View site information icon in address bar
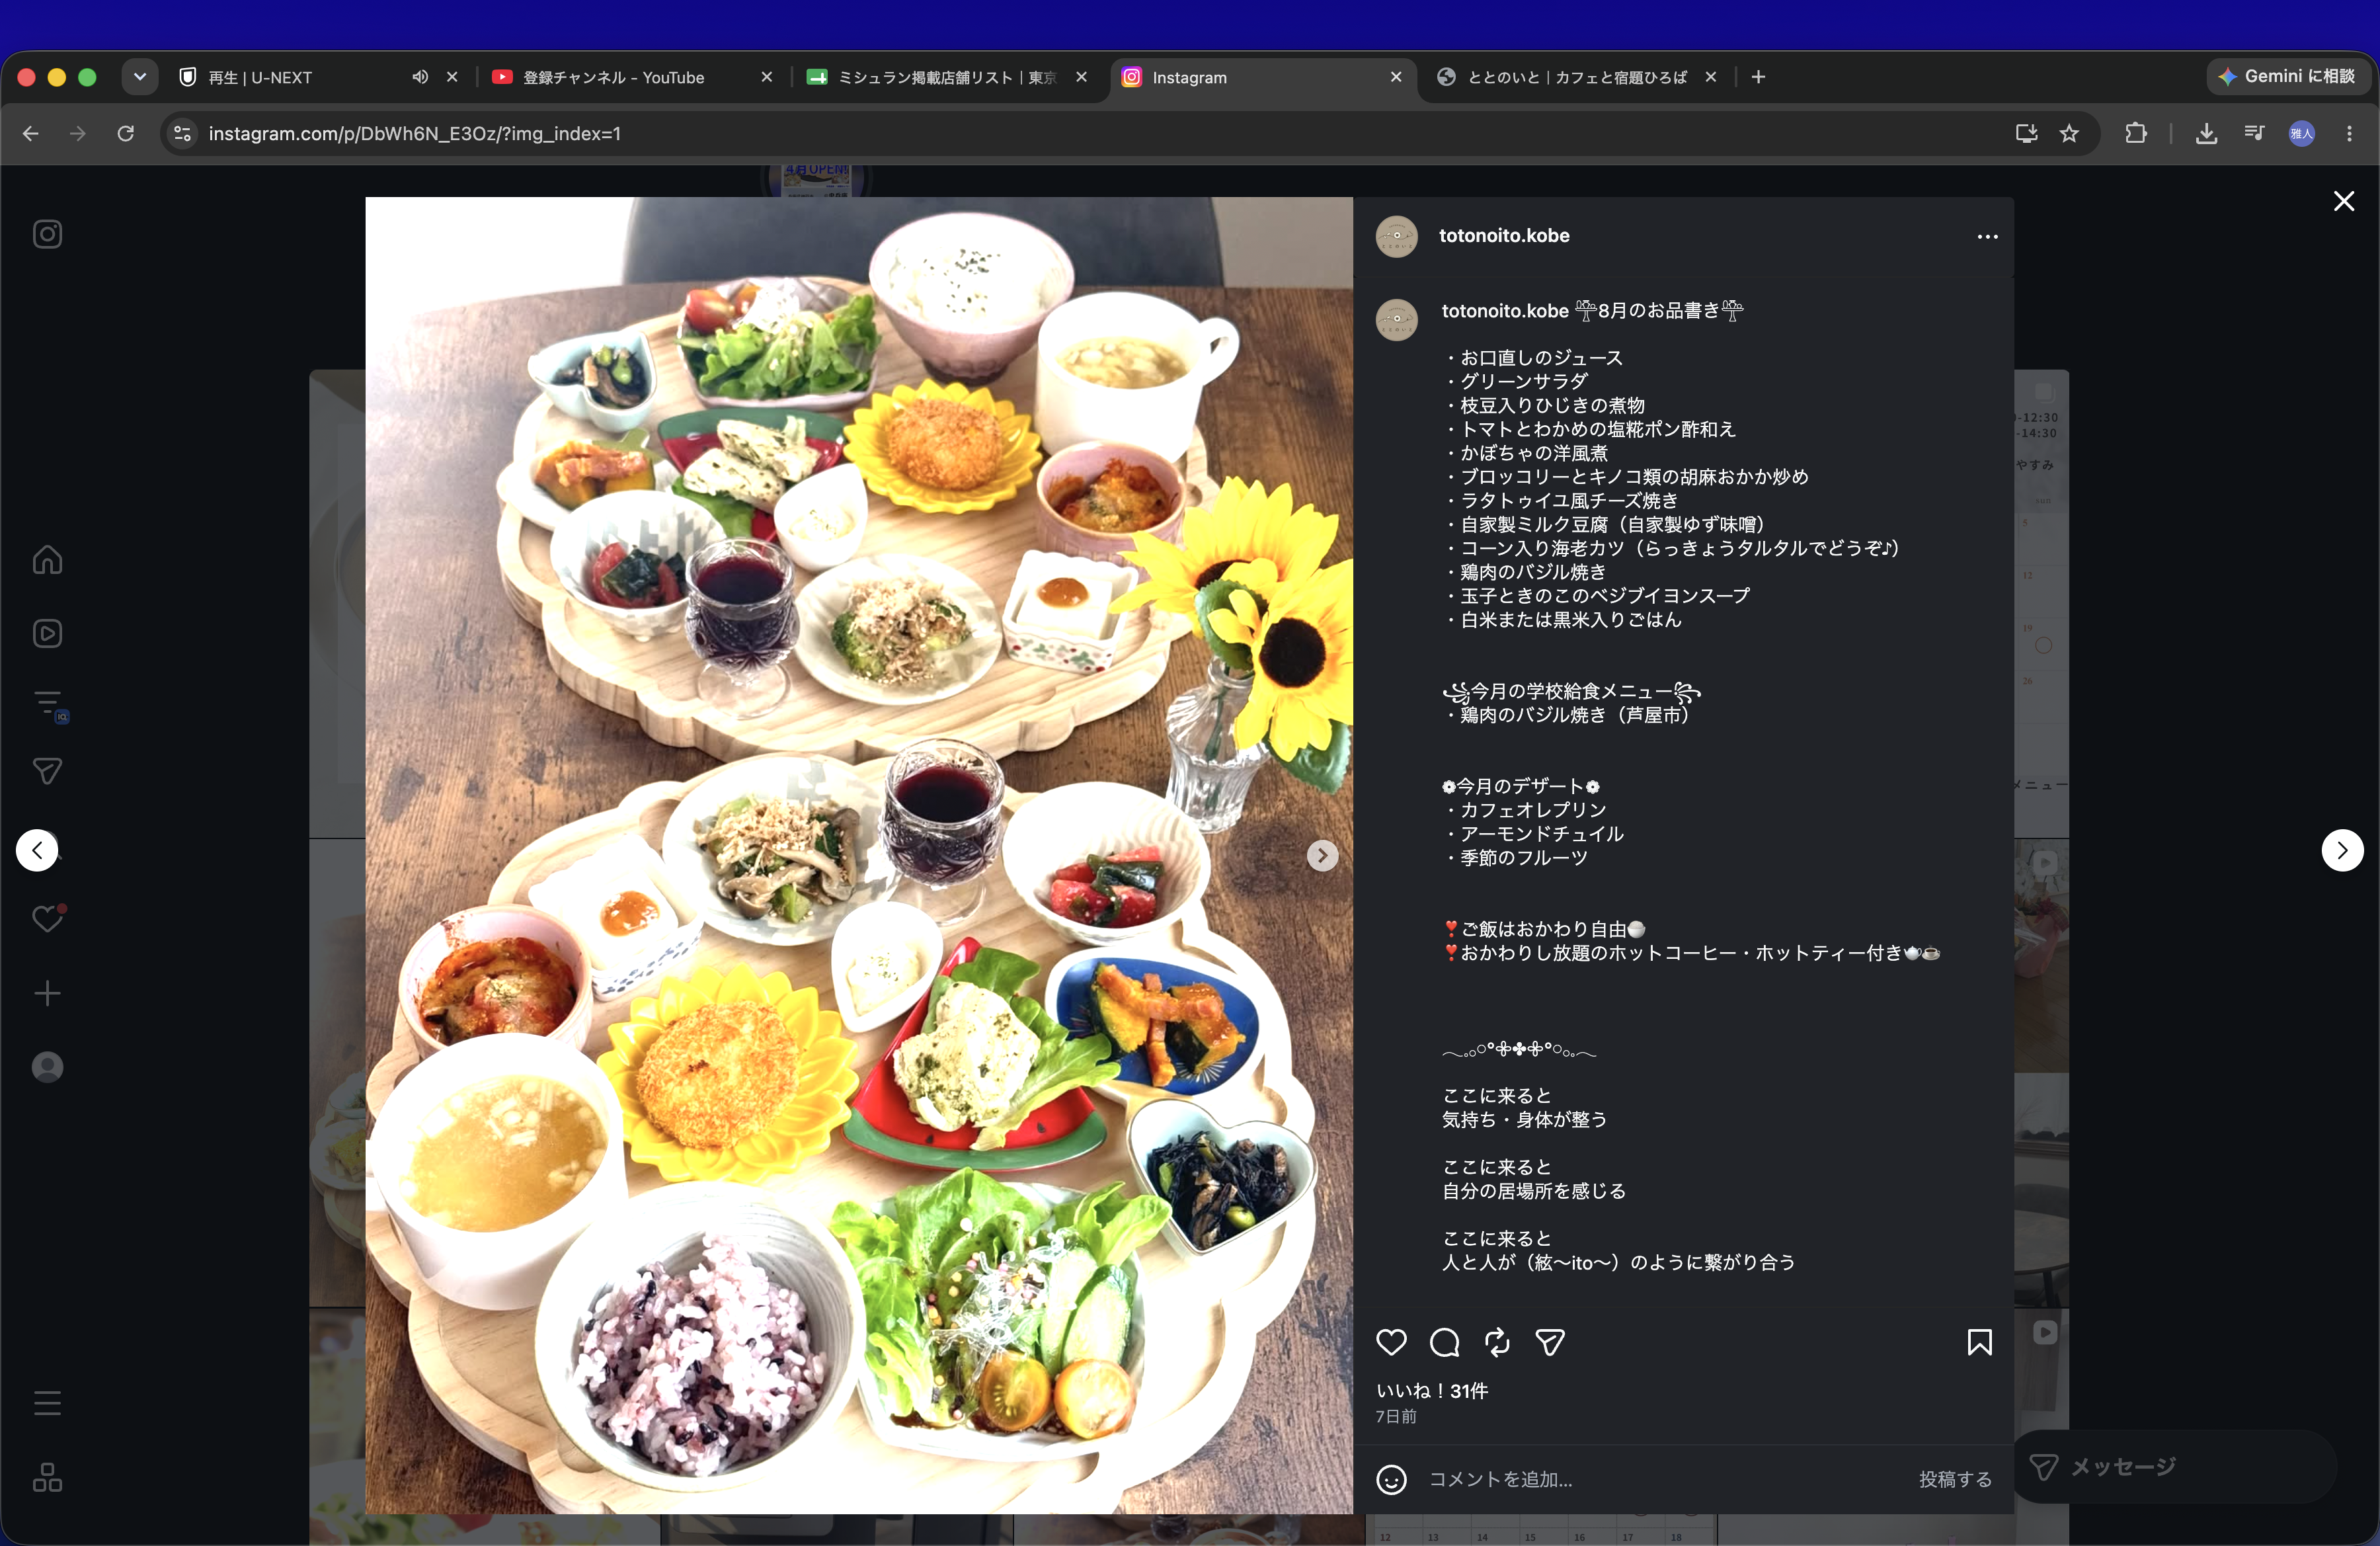 point(182,133)
